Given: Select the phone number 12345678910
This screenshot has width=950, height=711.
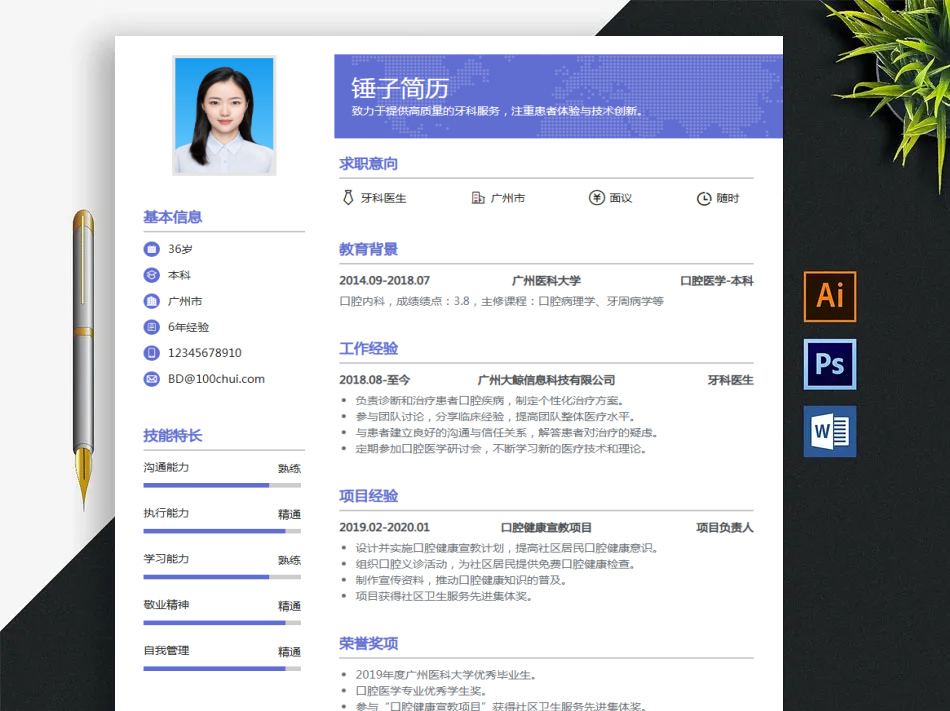Looking at the screenshot, I should [205, 352].
